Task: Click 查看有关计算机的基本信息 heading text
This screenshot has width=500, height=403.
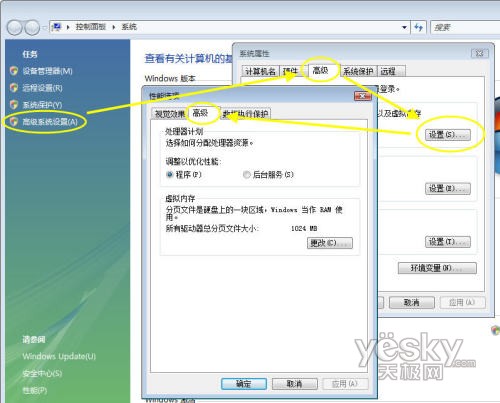Action: pos(188,59)
